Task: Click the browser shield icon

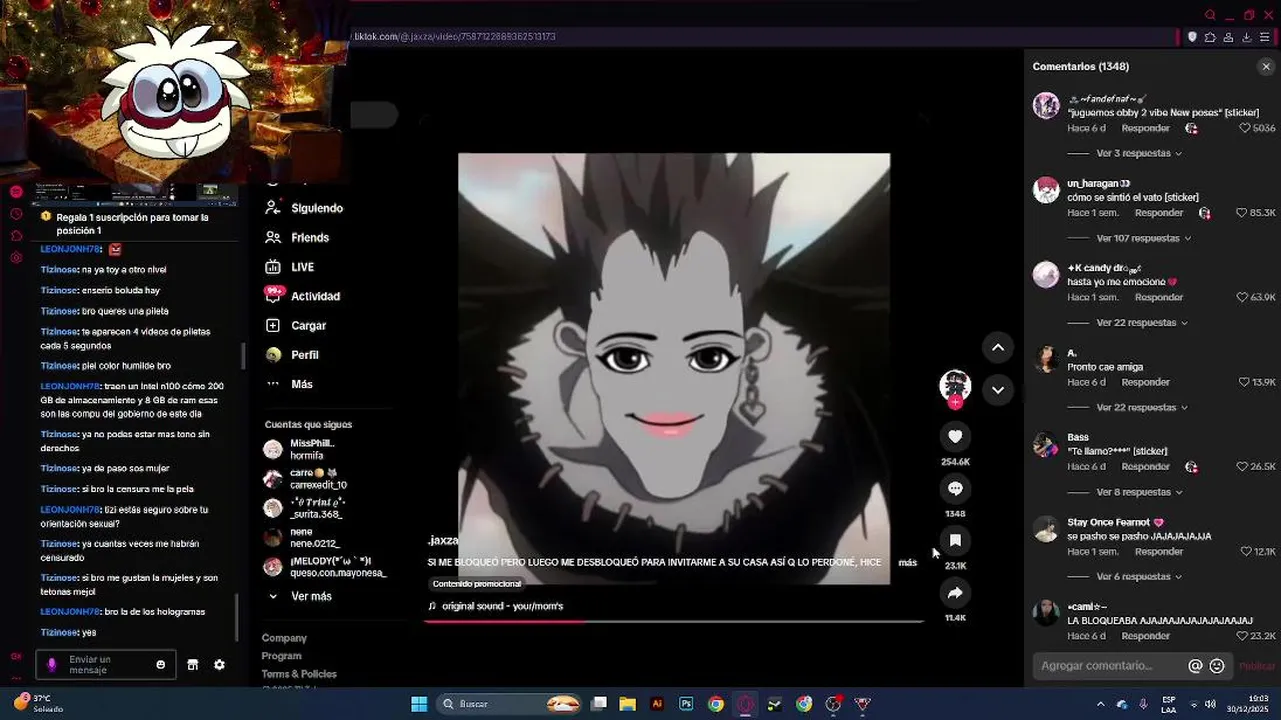Action: 1192,37
